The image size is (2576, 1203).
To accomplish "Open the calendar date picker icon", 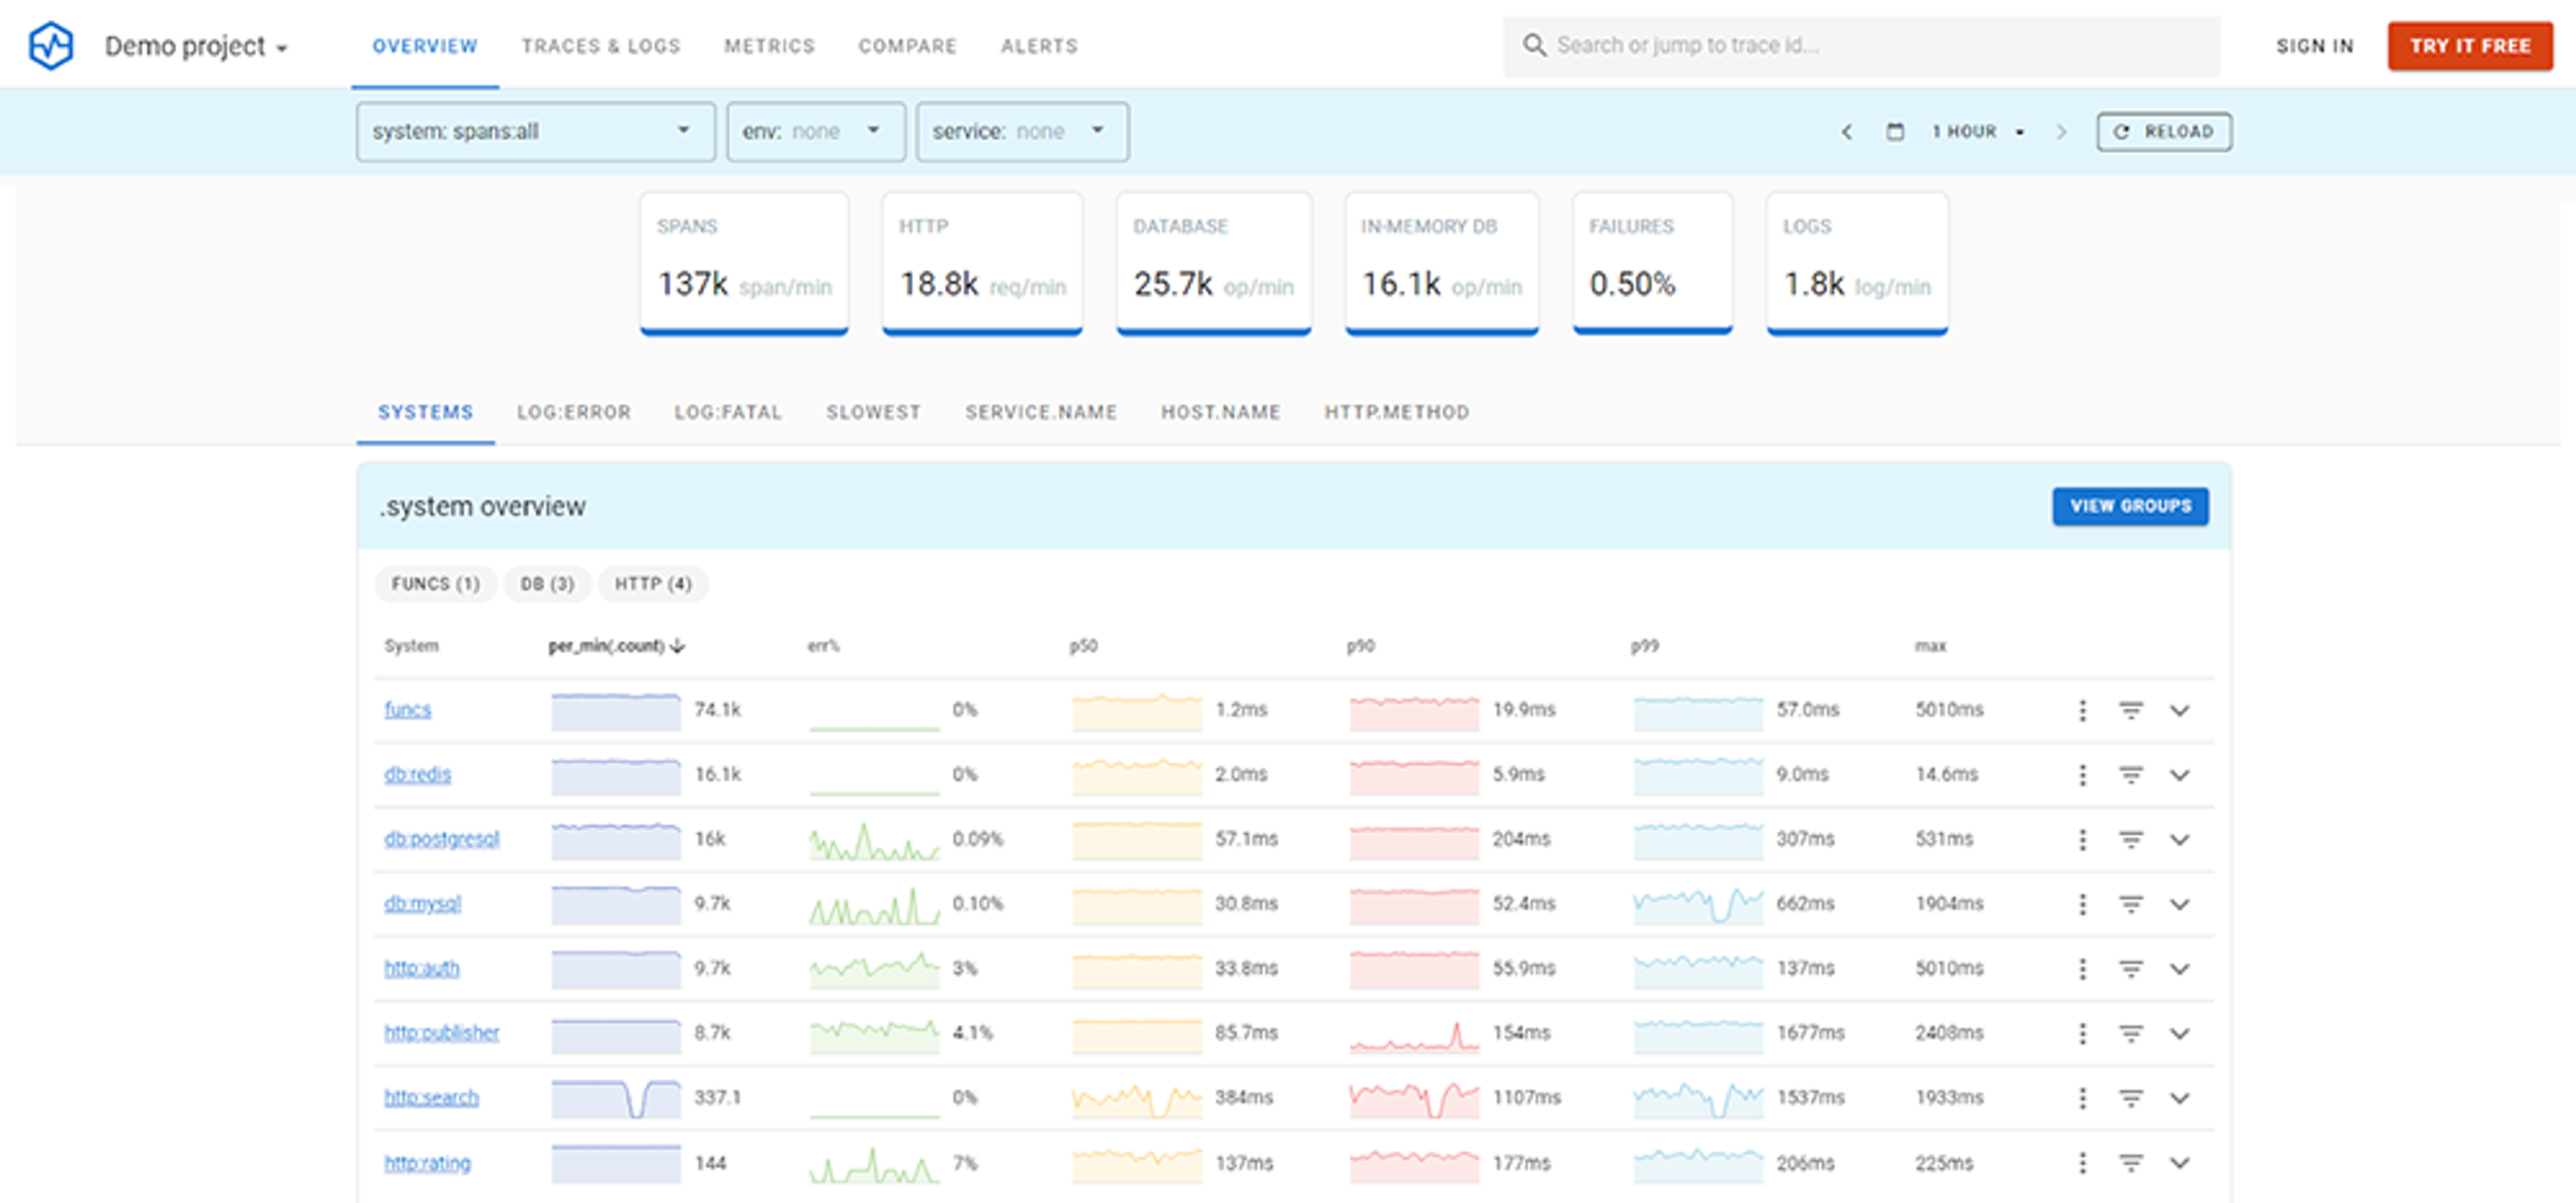I will 1894,132.
